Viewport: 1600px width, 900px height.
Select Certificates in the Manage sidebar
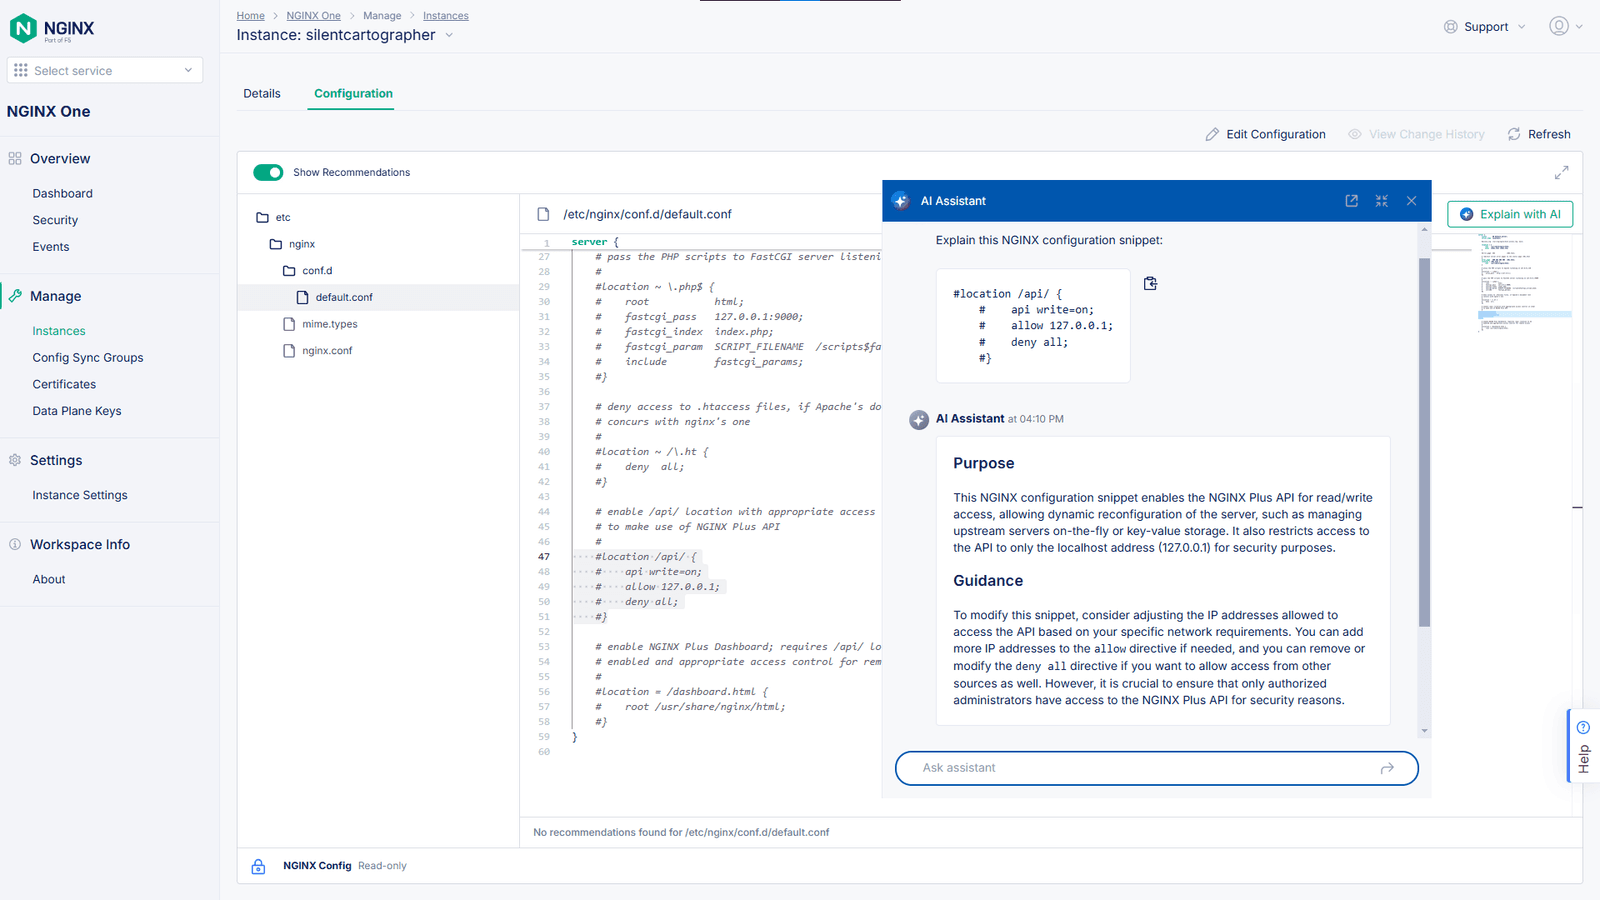[x=63, y=383]
